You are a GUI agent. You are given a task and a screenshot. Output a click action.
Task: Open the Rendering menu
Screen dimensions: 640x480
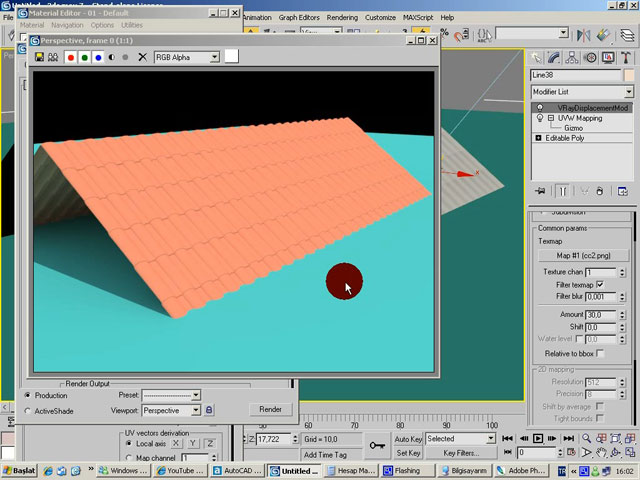342,18
